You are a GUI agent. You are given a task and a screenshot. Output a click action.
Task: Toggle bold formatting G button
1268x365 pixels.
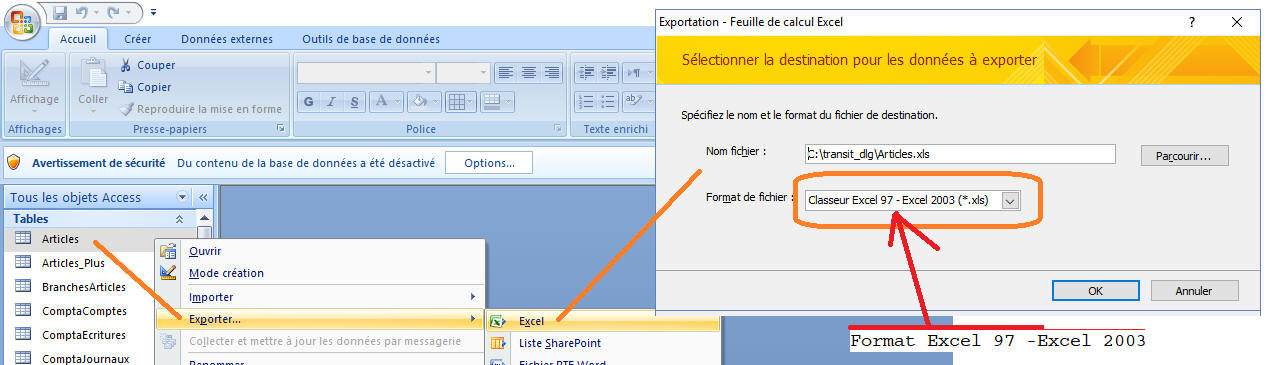[x=308, y=101]
